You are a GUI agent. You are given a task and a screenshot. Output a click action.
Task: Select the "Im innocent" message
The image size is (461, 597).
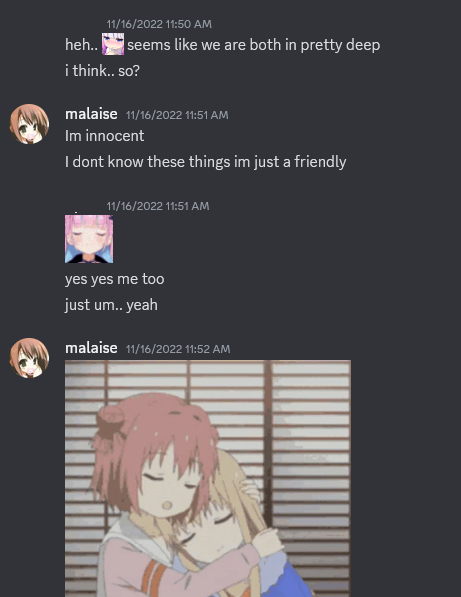point(104,136)
